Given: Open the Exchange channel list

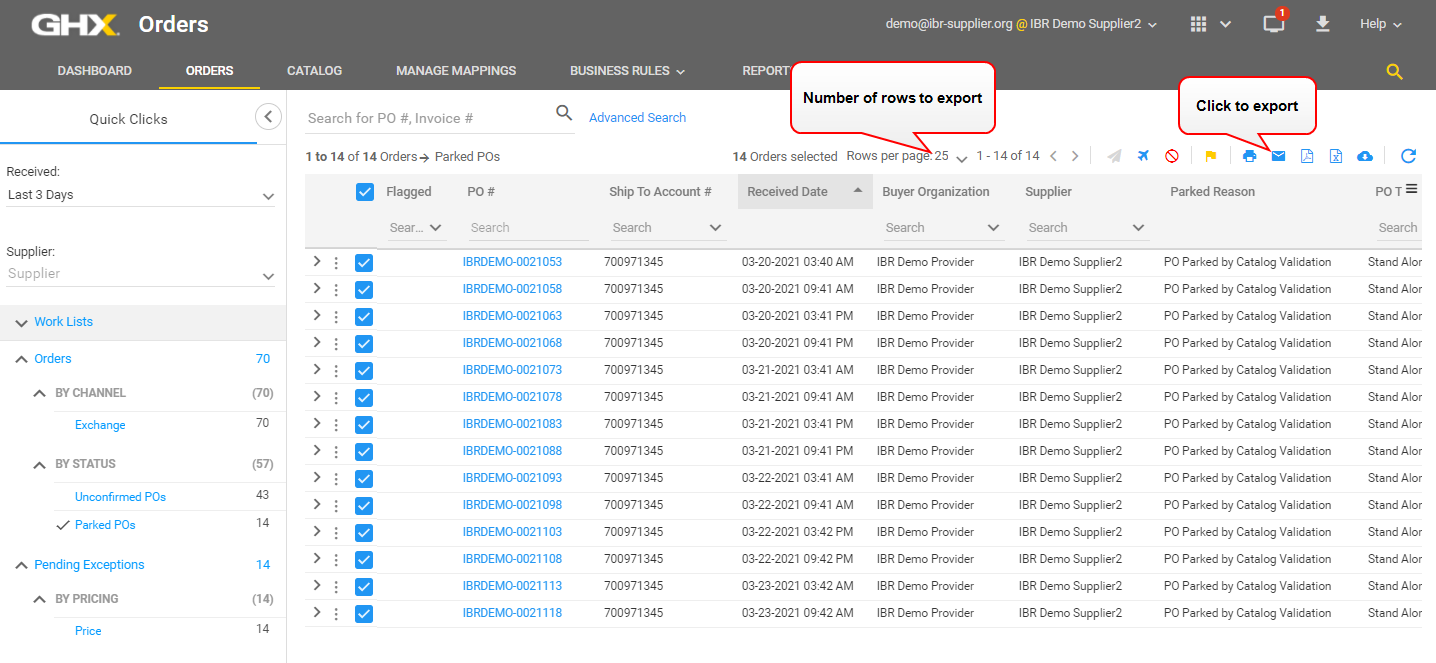Looking at the screenshot, I should pos(100,425).
